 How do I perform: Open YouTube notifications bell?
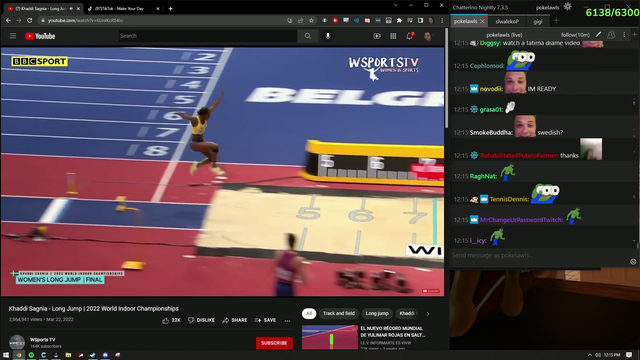click(409, 36)
